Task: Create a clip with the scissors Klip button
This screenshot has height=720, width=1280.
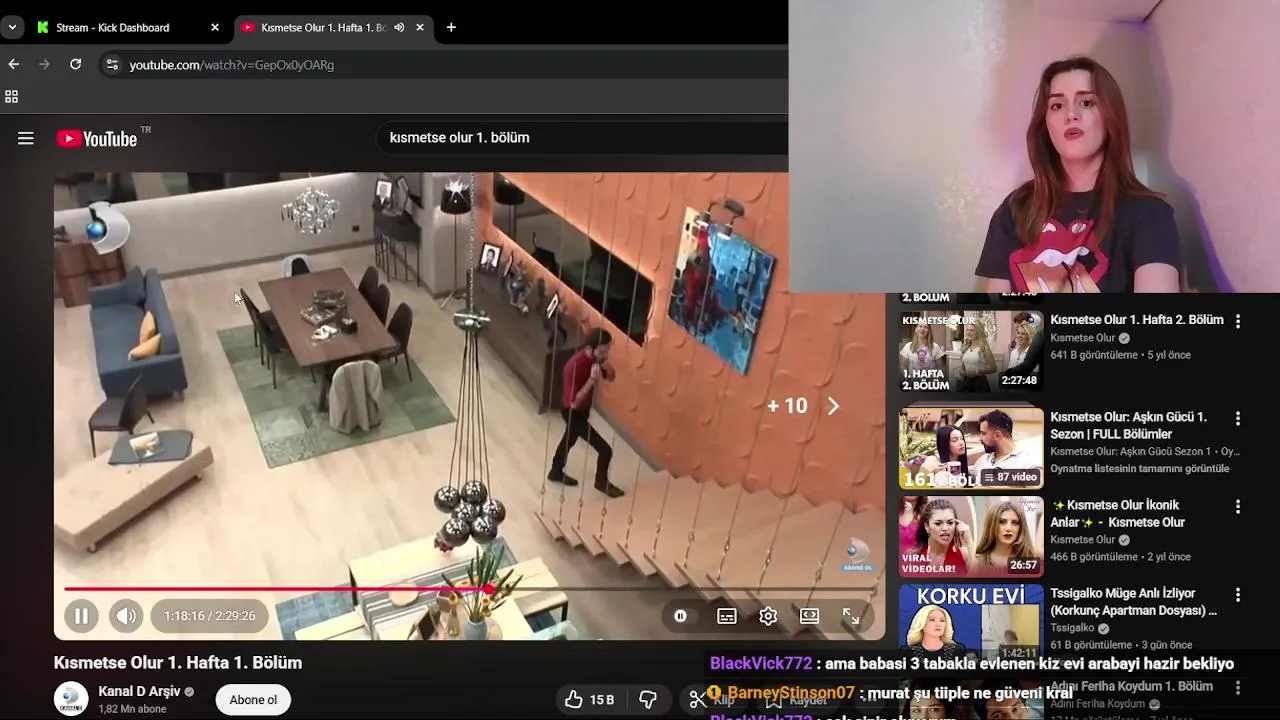Action: (714, 699)
